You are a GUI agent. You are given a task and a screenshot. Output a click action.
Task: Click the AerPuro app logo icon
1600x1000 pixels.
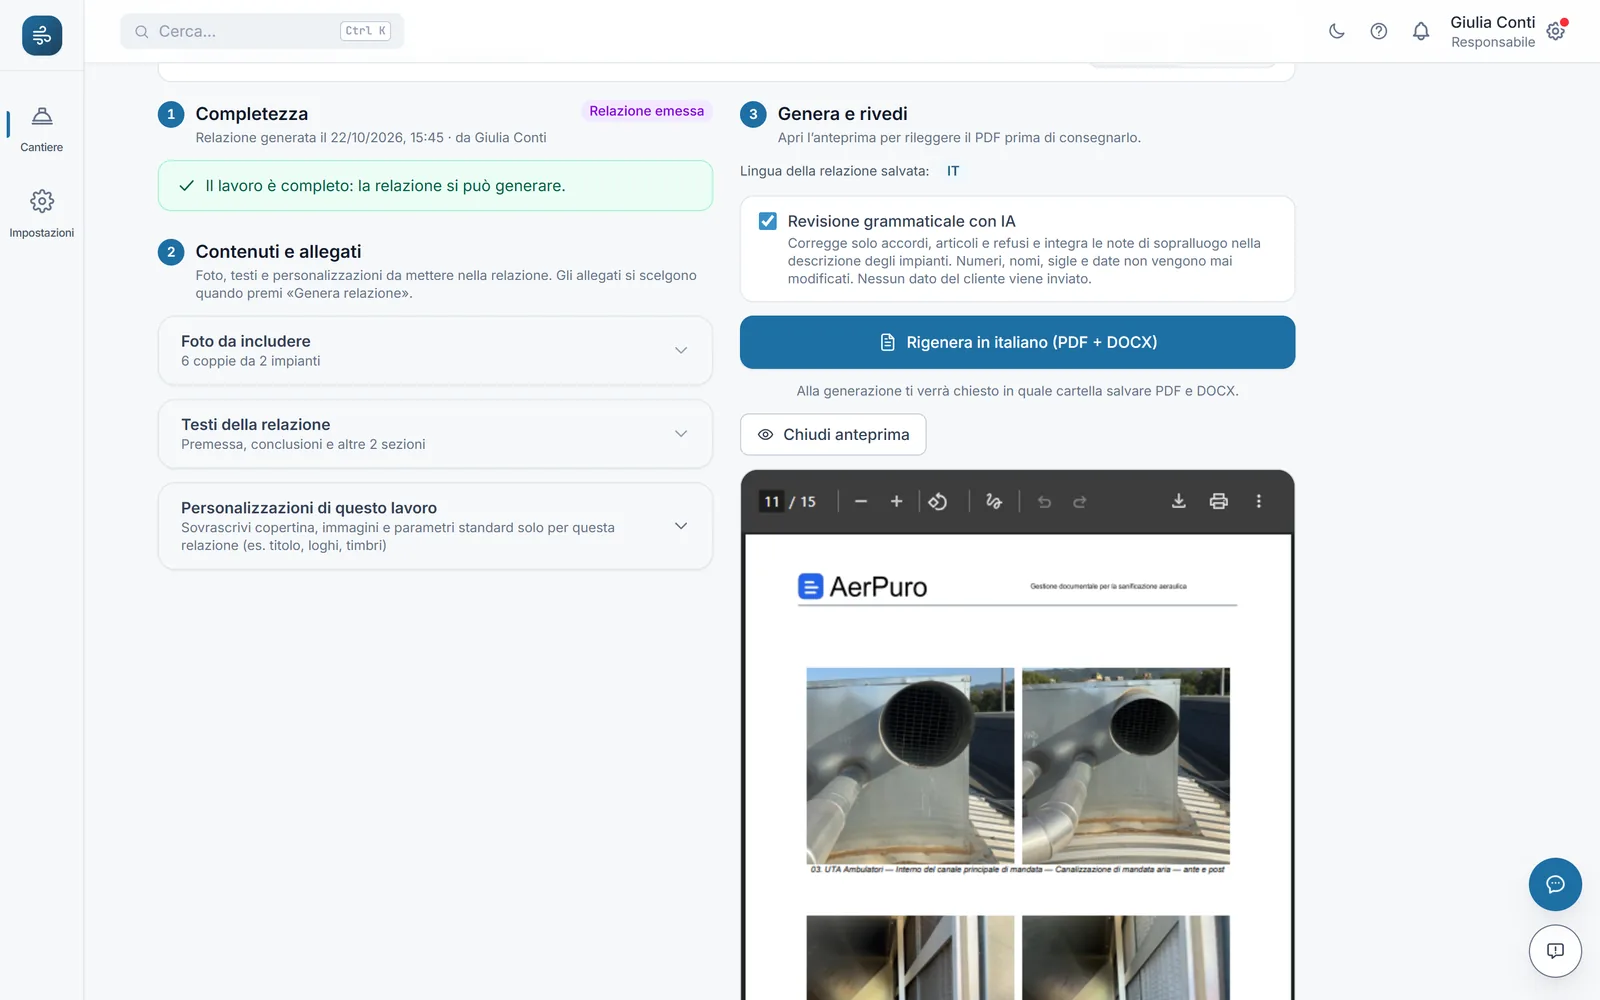pos(42,36)
